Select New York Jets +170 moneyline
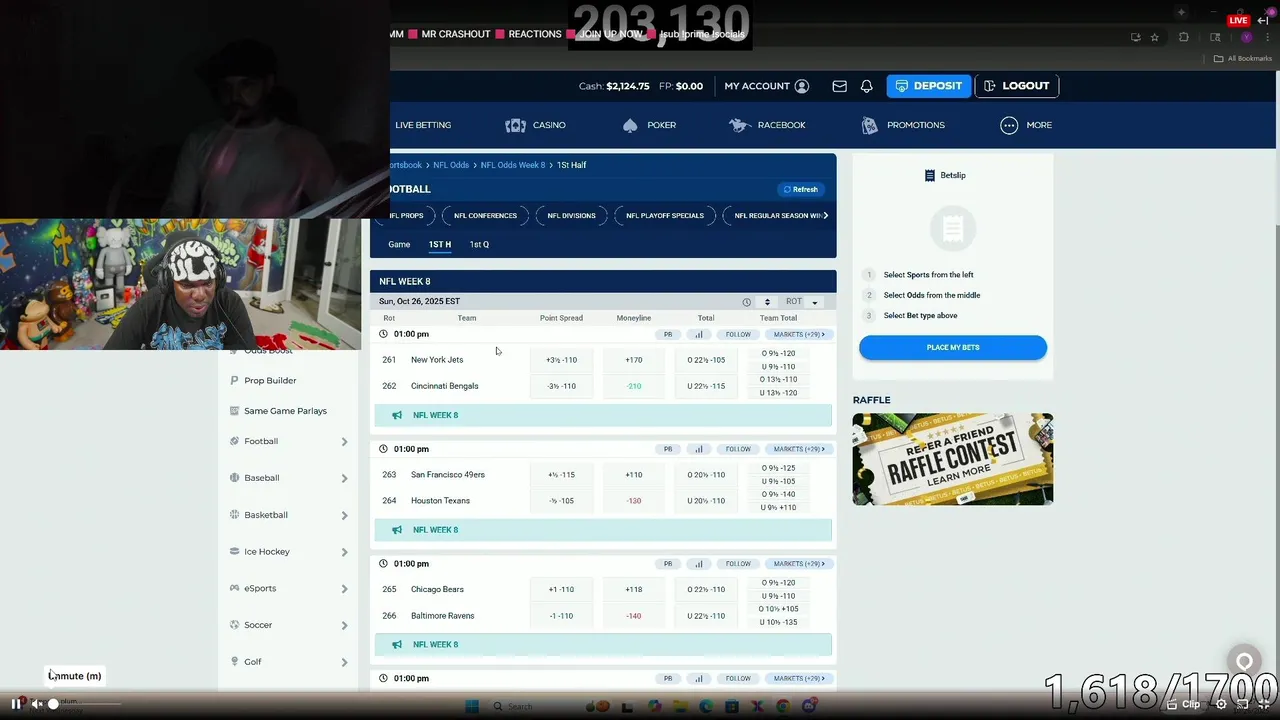This screenshot has height=720, width=1280. pyautogui.click(x=634, y=360)
